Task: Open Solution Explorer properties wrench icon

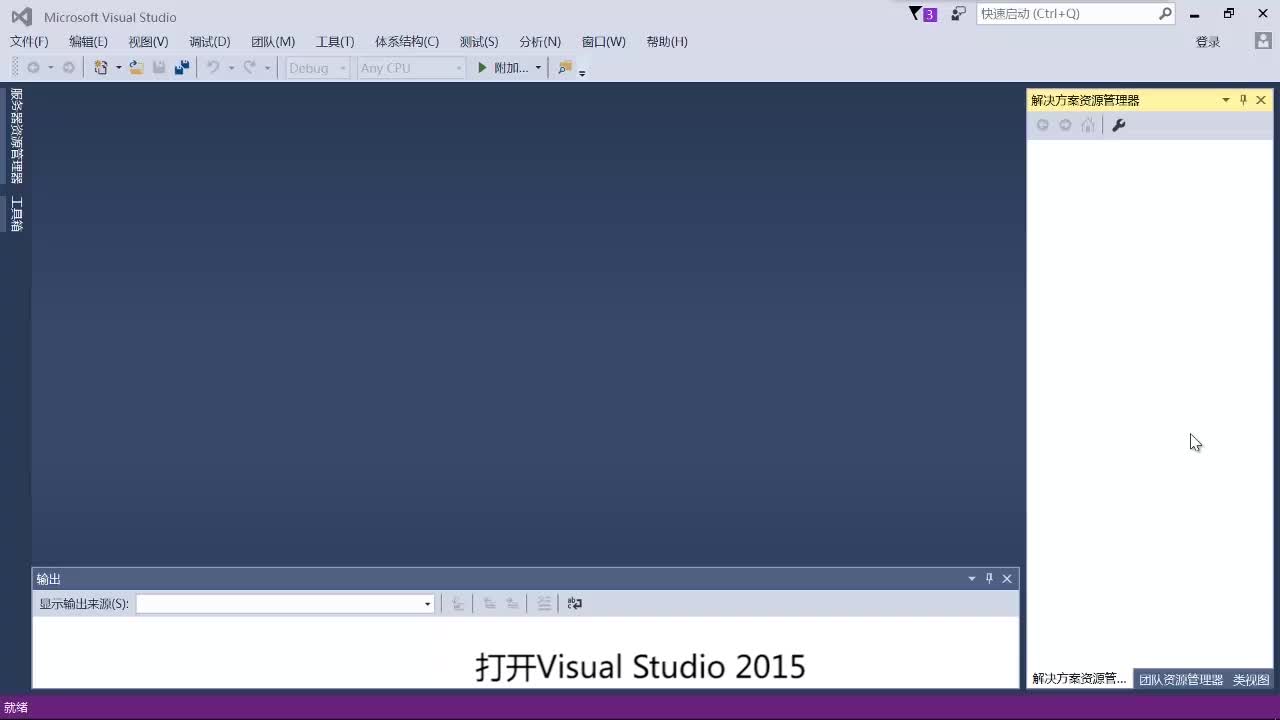Action: tap(1119, 125)
